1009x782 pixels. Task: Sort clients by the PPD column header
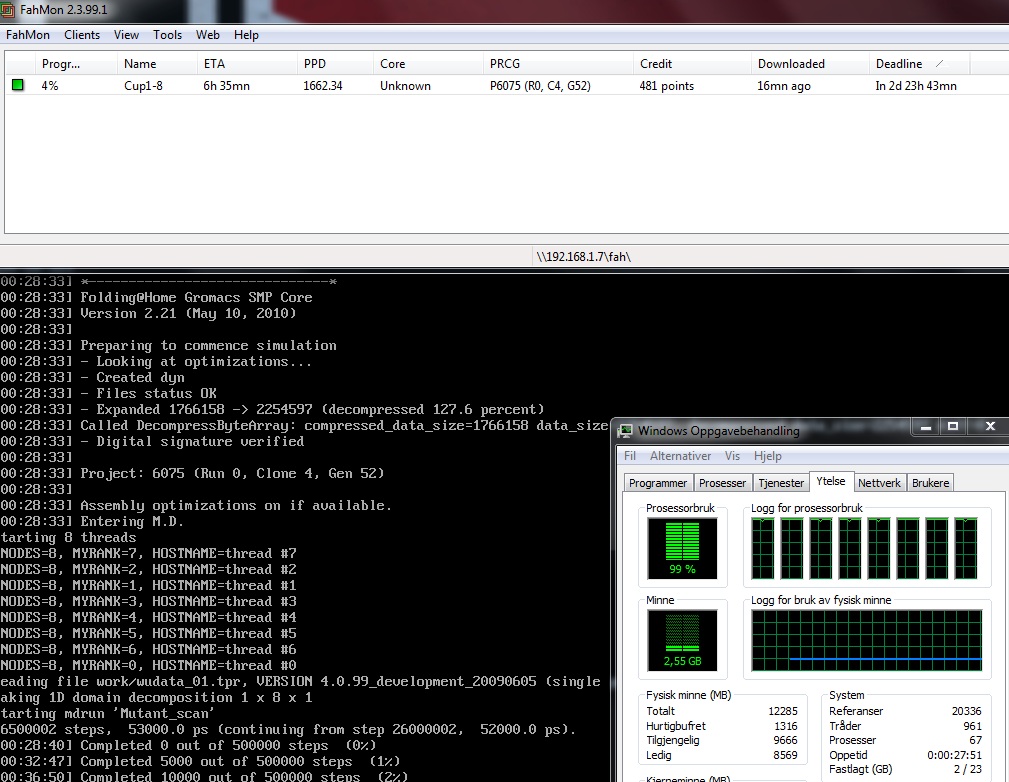(315, 64)
